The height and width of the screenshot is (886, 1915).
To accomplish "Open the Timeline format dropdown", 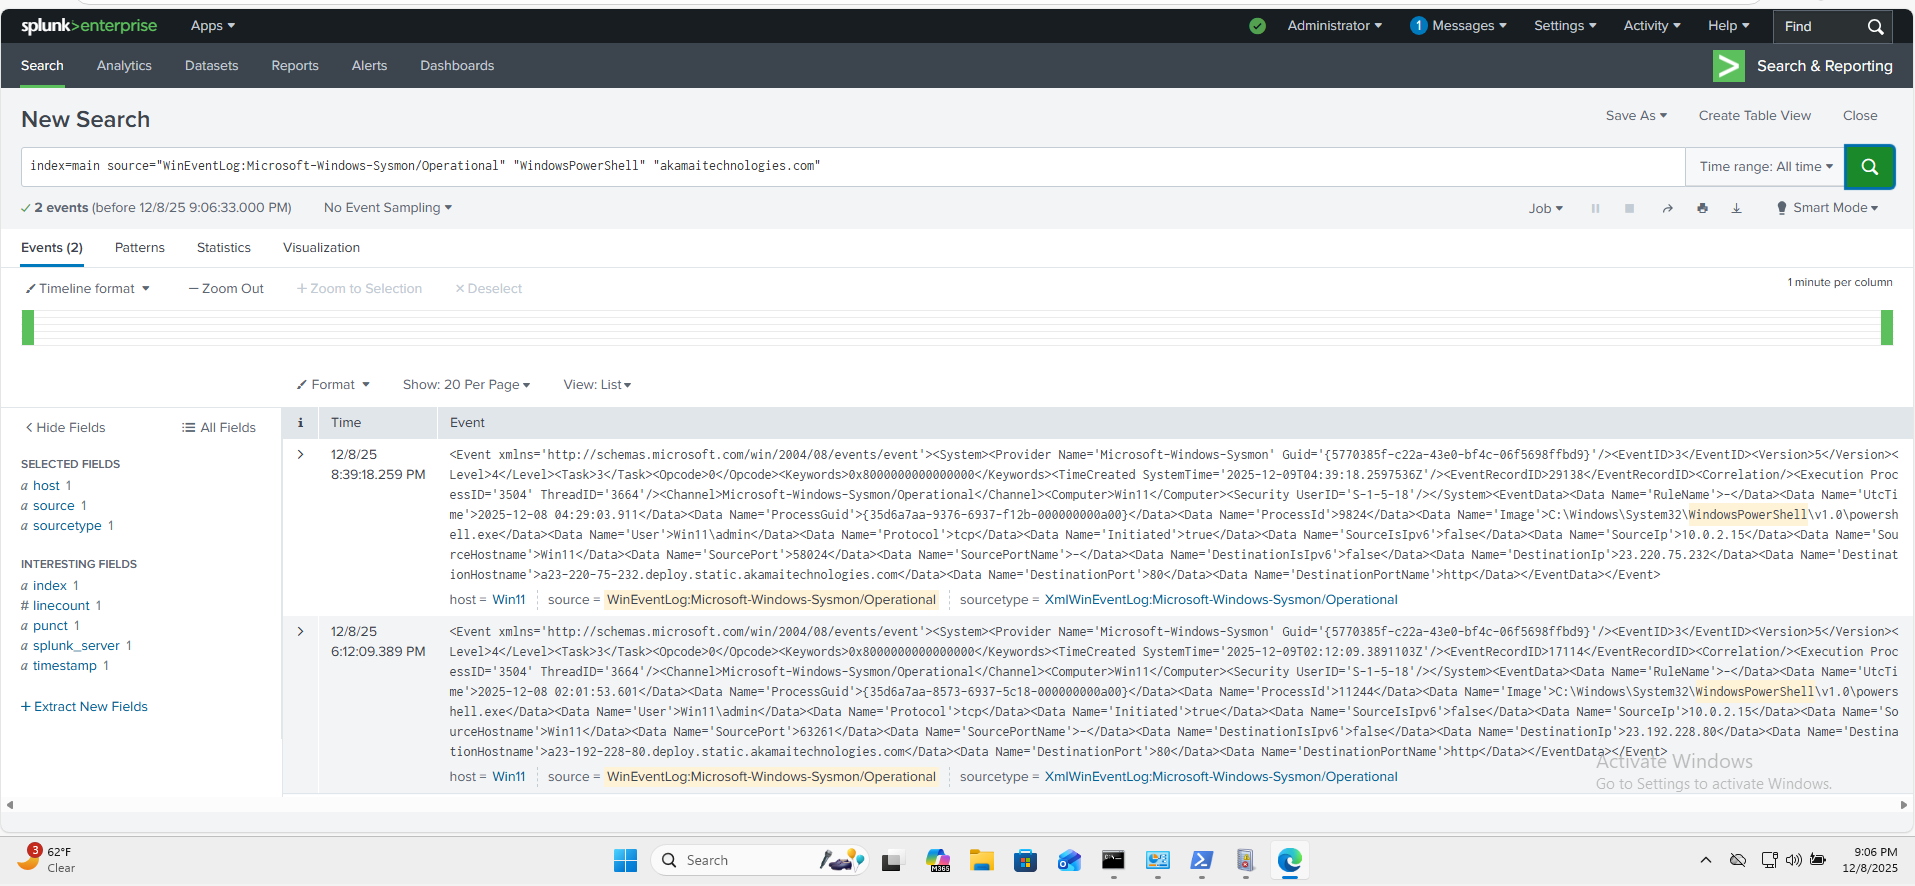I will 88,289.
